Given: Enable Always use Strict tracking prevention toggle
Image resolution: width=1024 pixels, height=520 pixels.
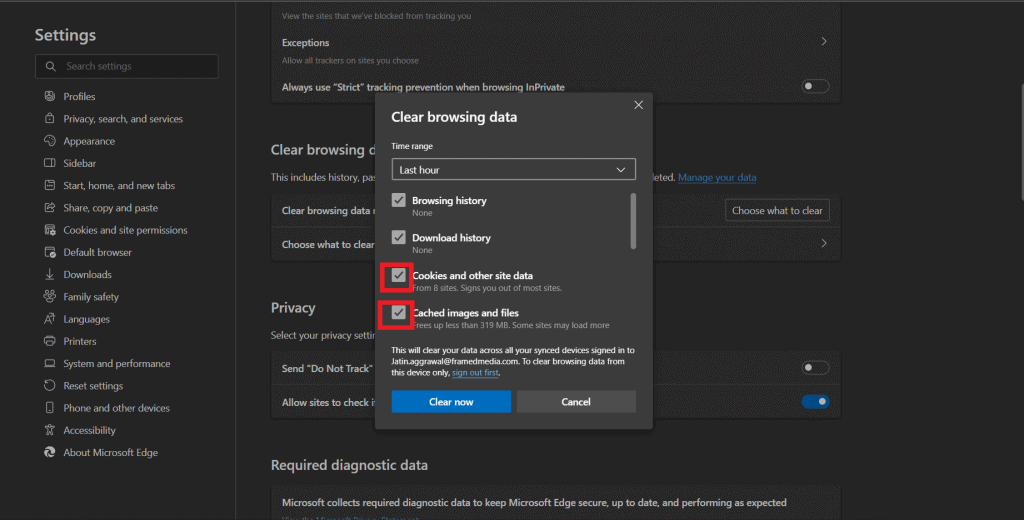Looking at the screenshot, I should (x=815, y=86).
